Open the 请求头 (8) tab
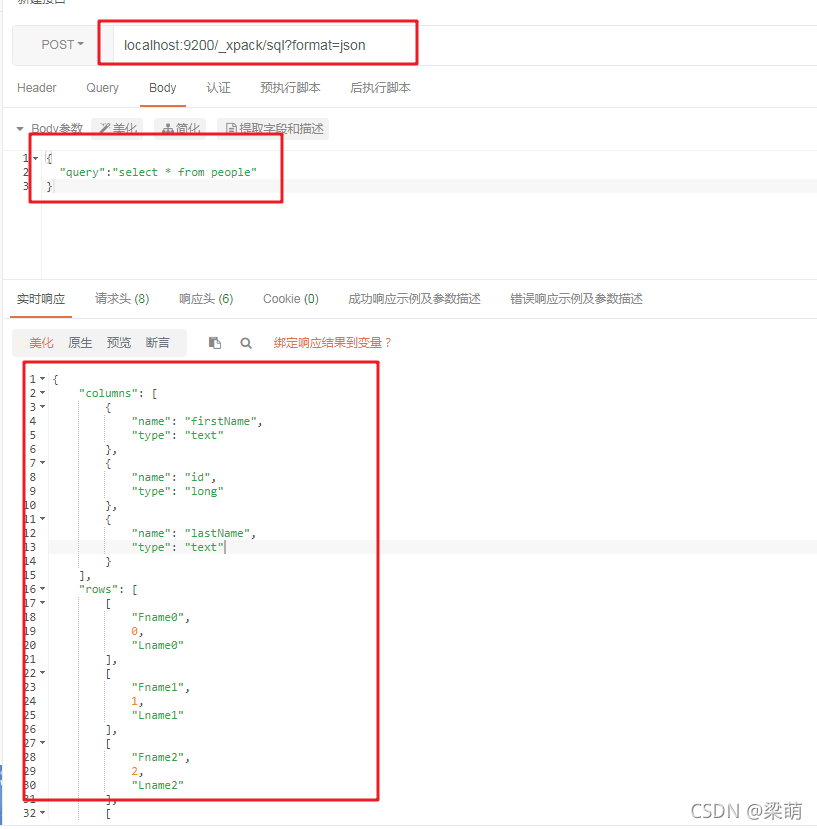The width and height of the screenshot is (817, 829). (121, 298)
